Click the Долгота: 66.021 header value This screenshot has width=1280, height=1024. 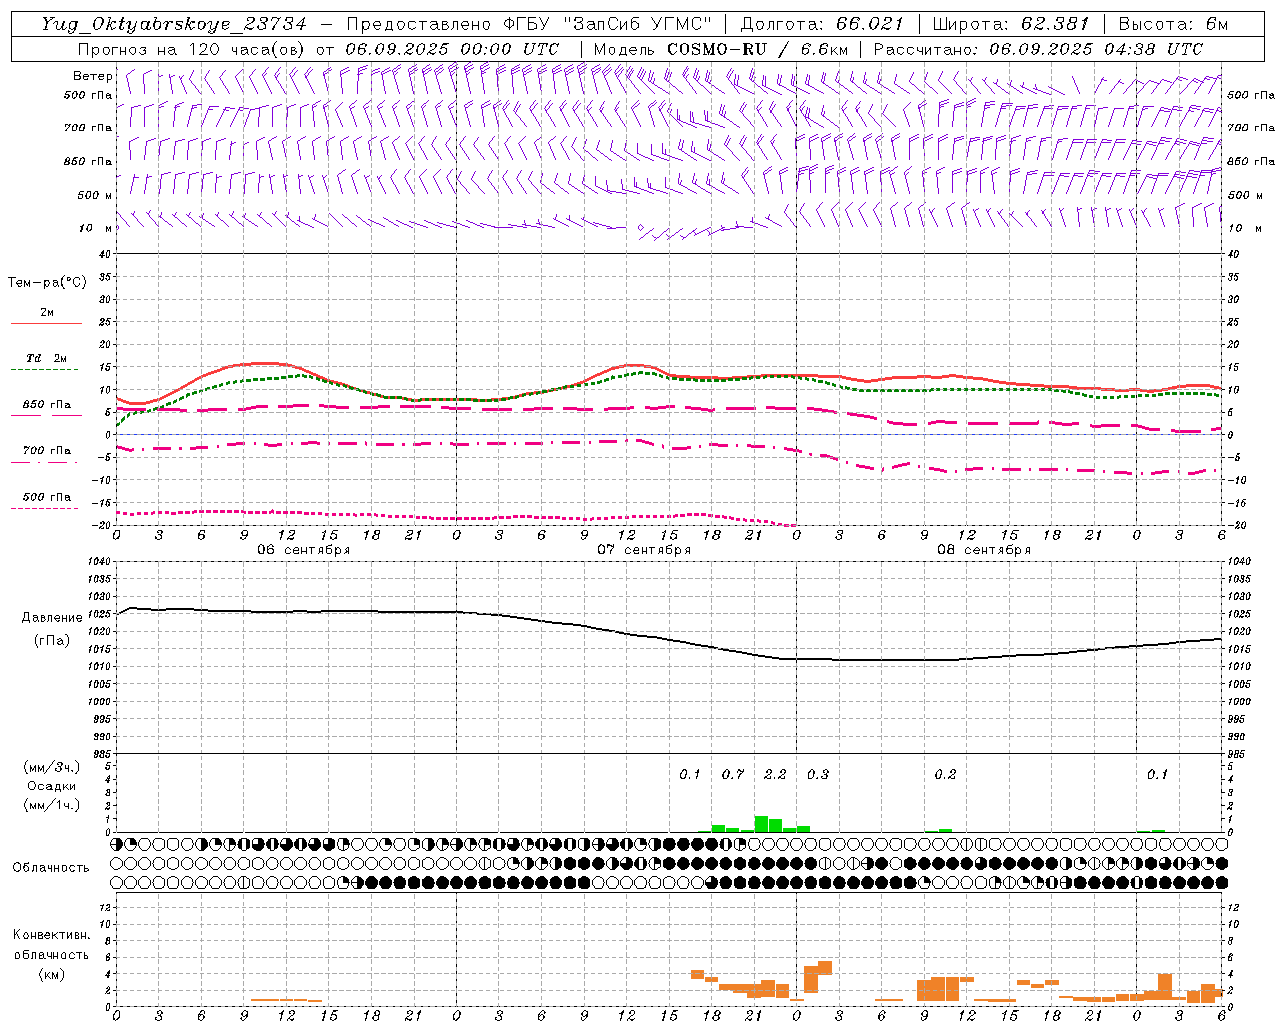[822, 24]
